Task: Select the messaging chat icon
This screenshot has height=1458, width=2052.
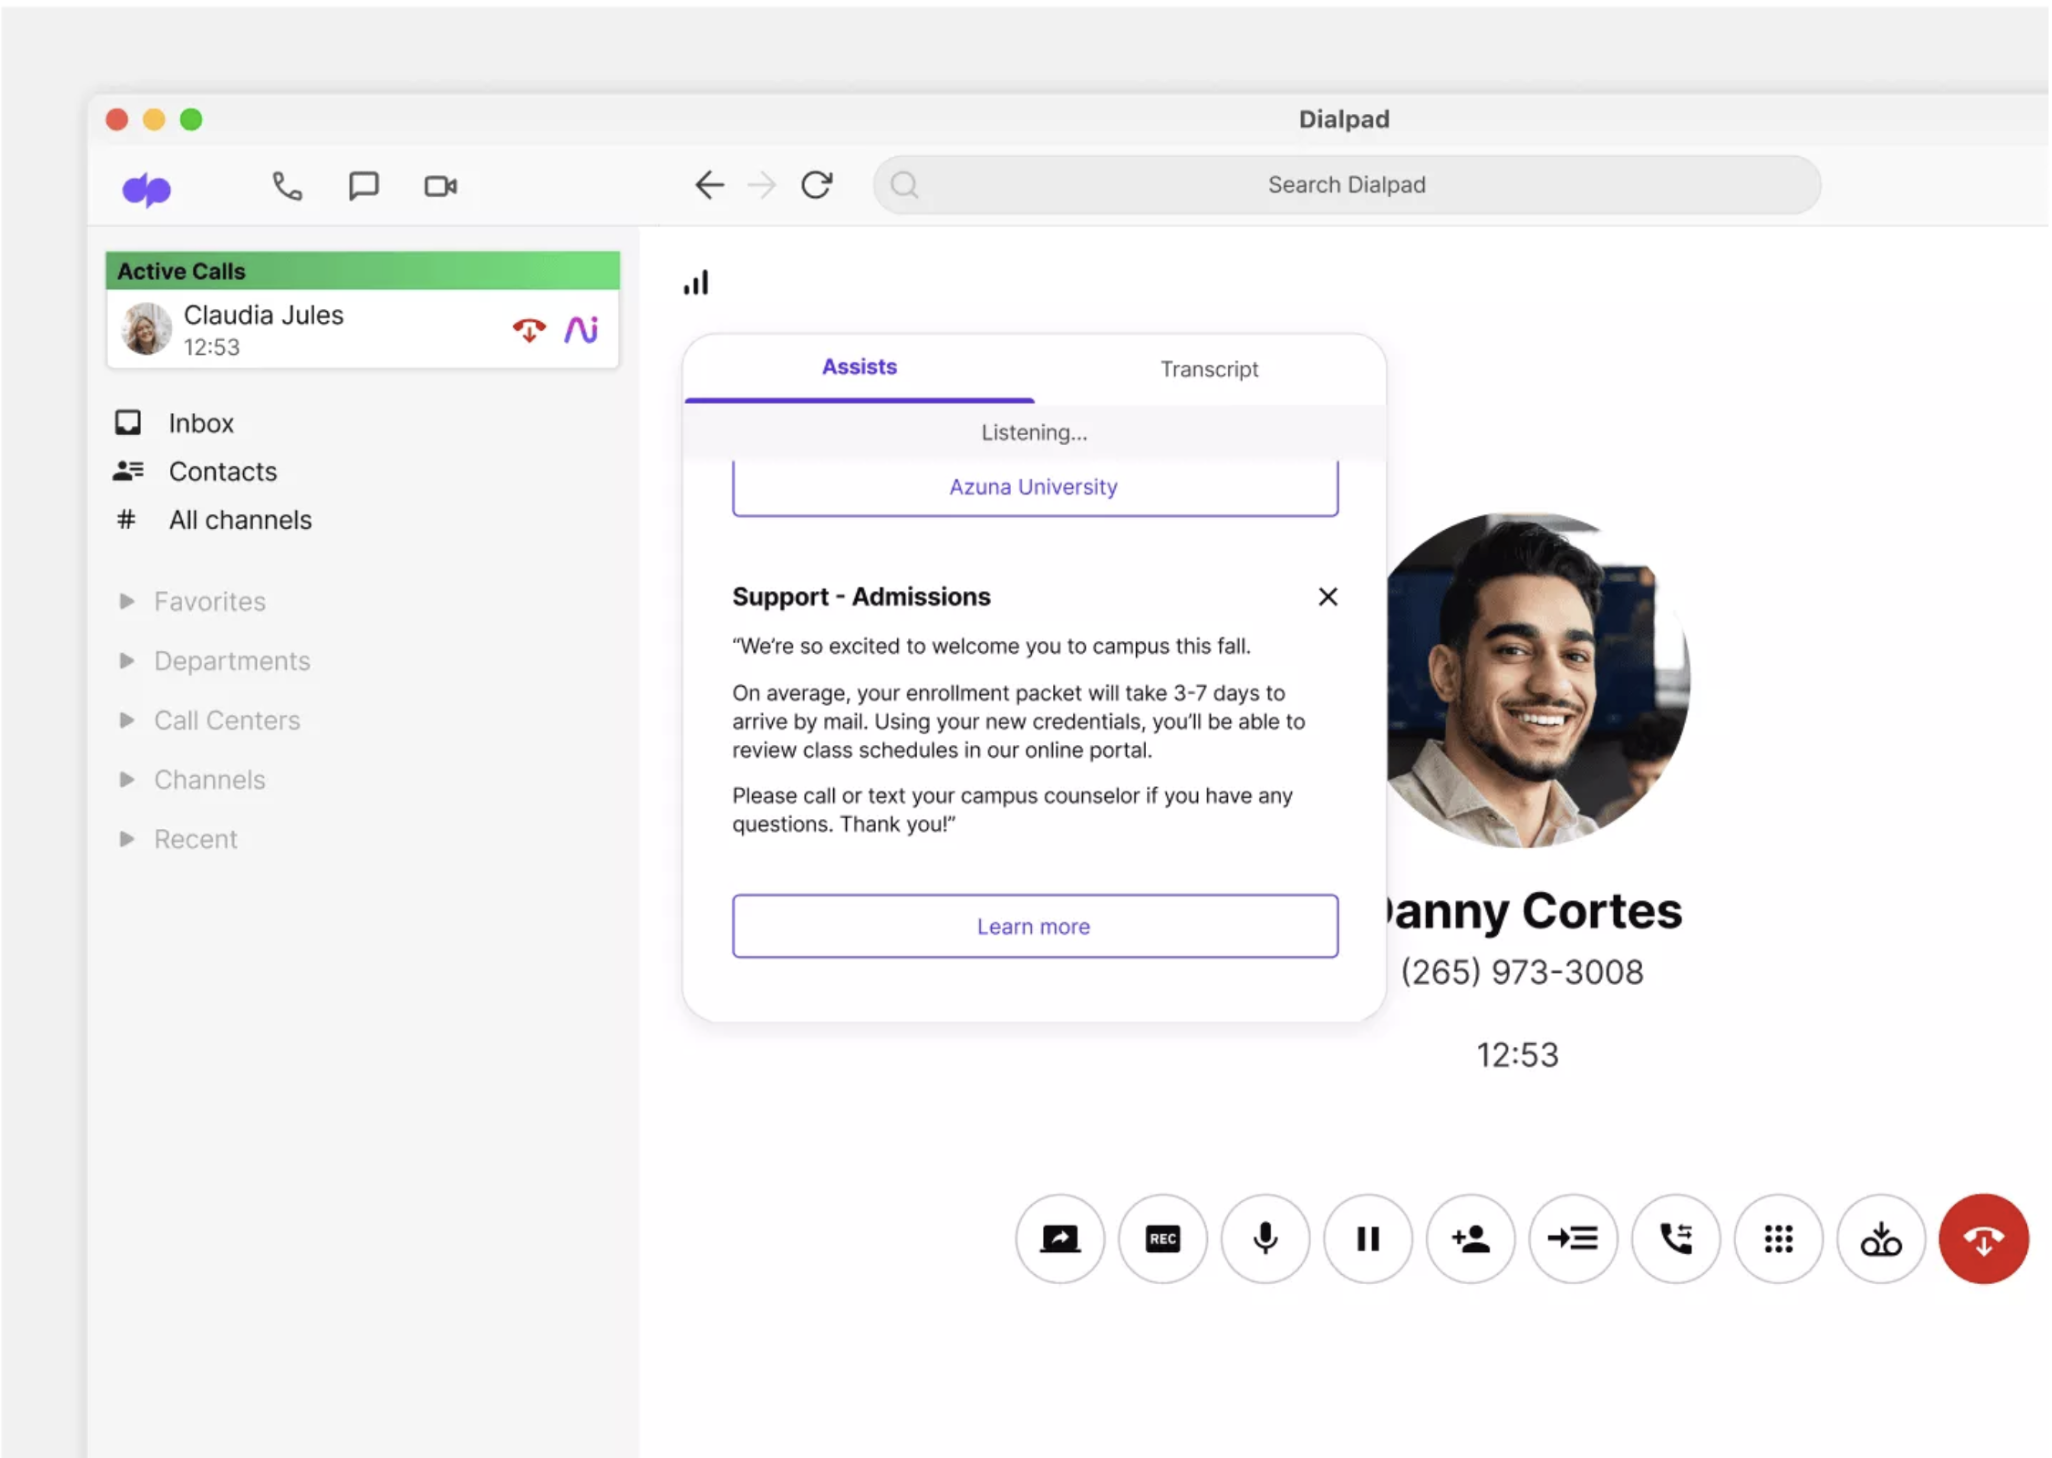Action: [364, 185]
